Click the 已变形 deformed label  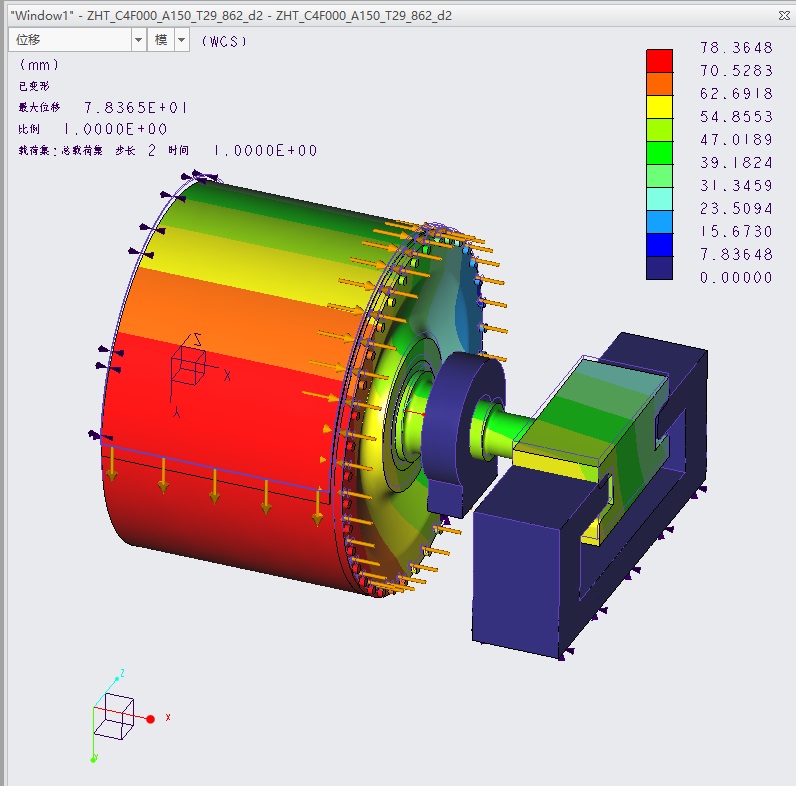click(x=34, y=86)
